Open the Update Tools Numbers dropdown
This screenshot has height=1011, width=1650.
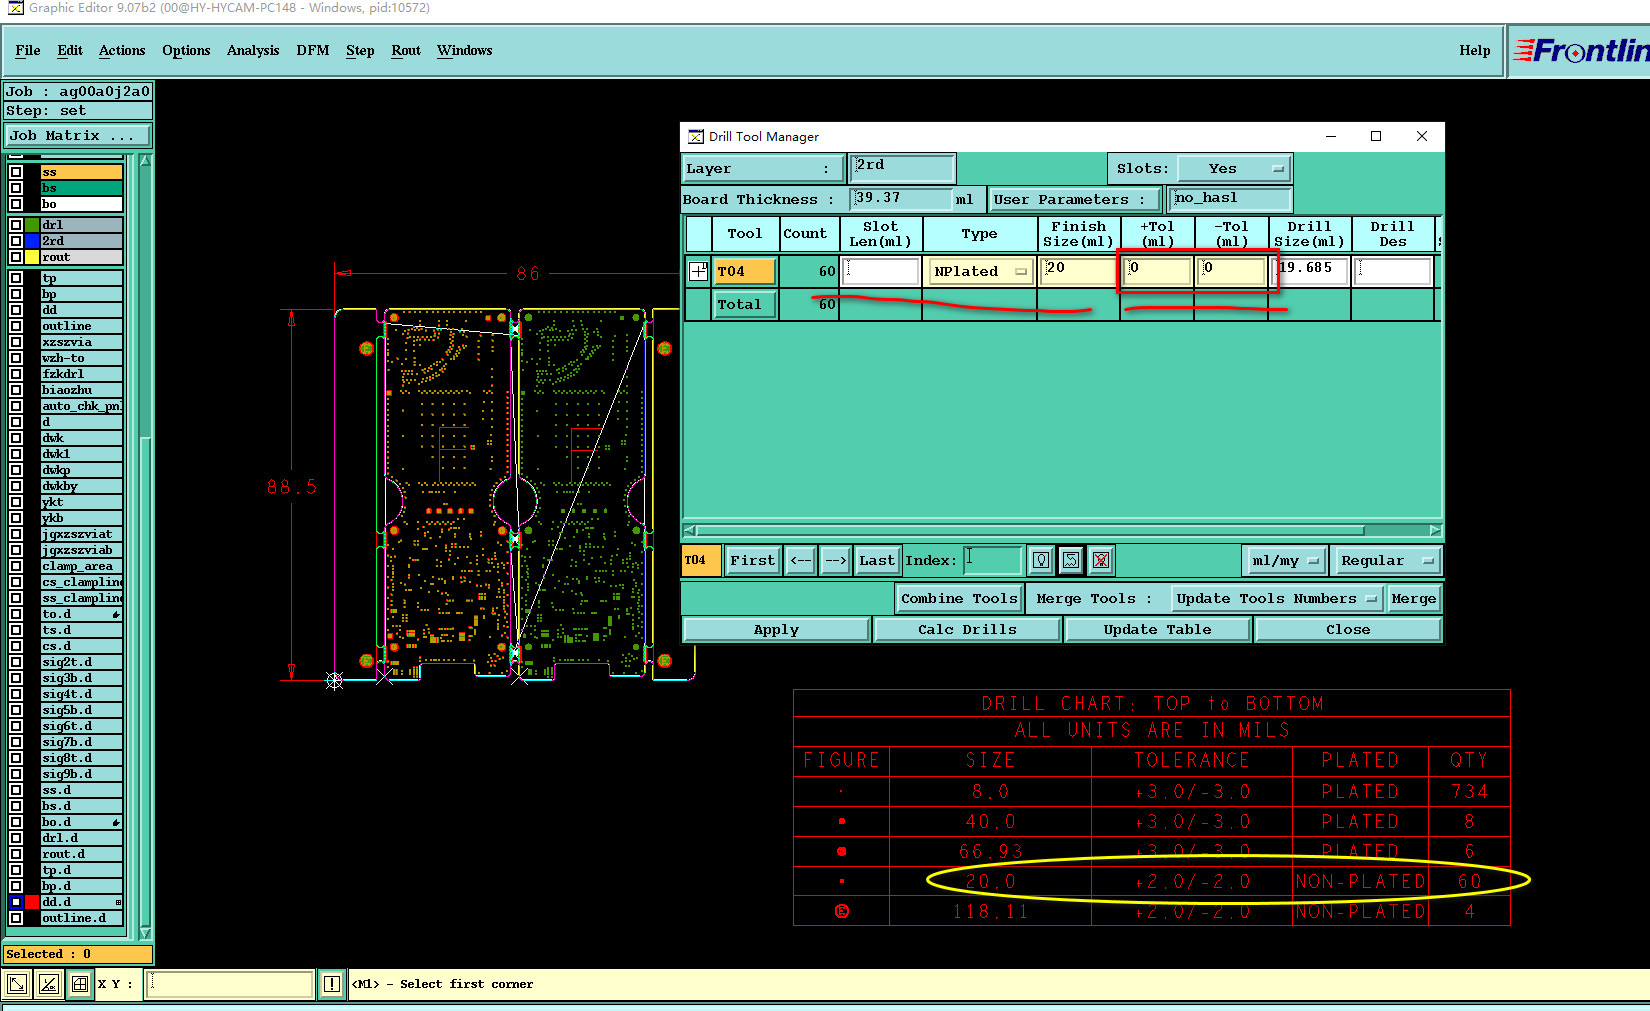(1276, 599)
